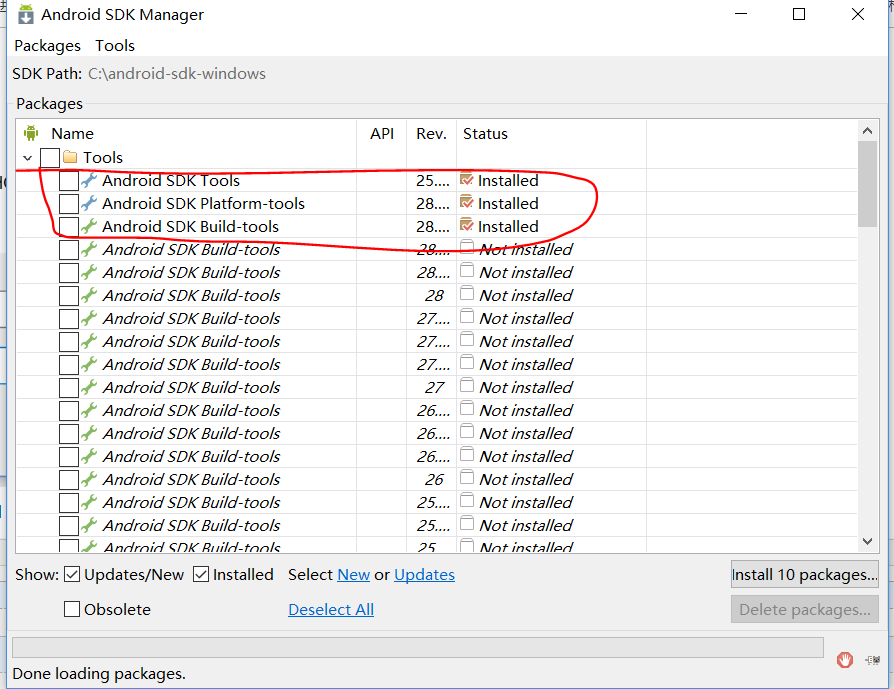Click Installed status text of Android SDK Platform-tools
Screen dimensions: 894x689
tap(508, 204)
